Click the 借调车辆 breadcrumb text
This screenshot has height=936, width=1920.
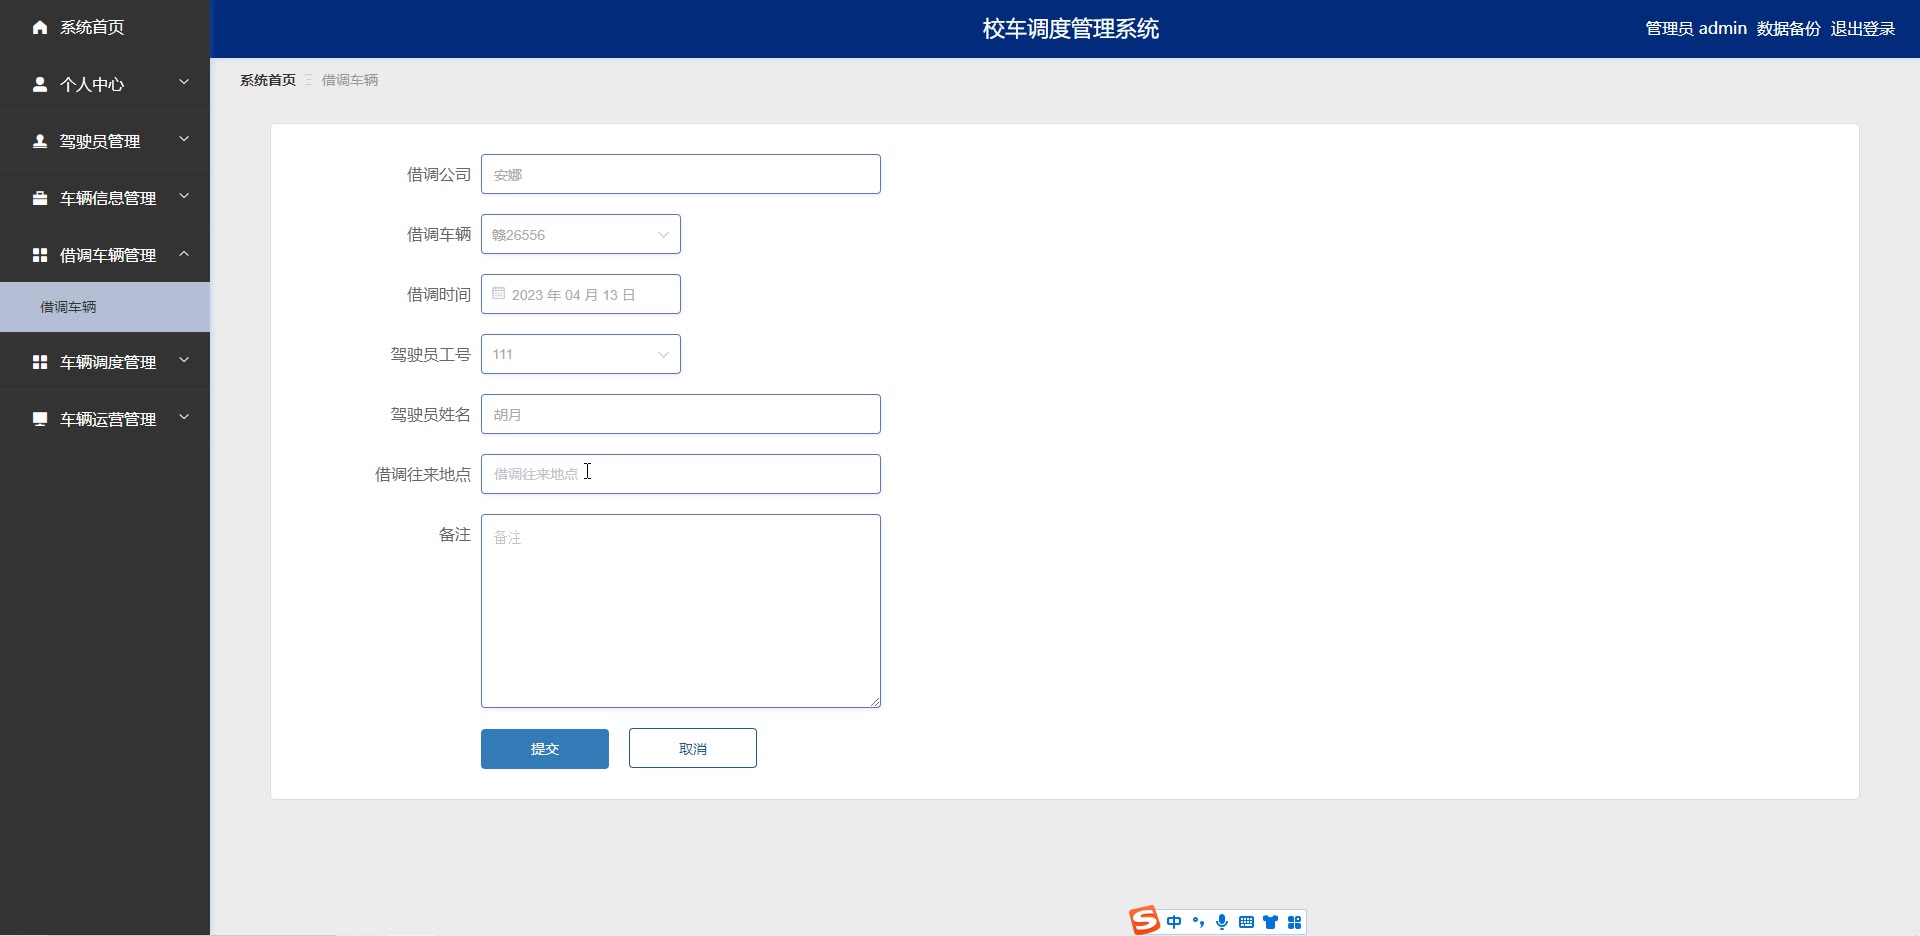point(350,80)
